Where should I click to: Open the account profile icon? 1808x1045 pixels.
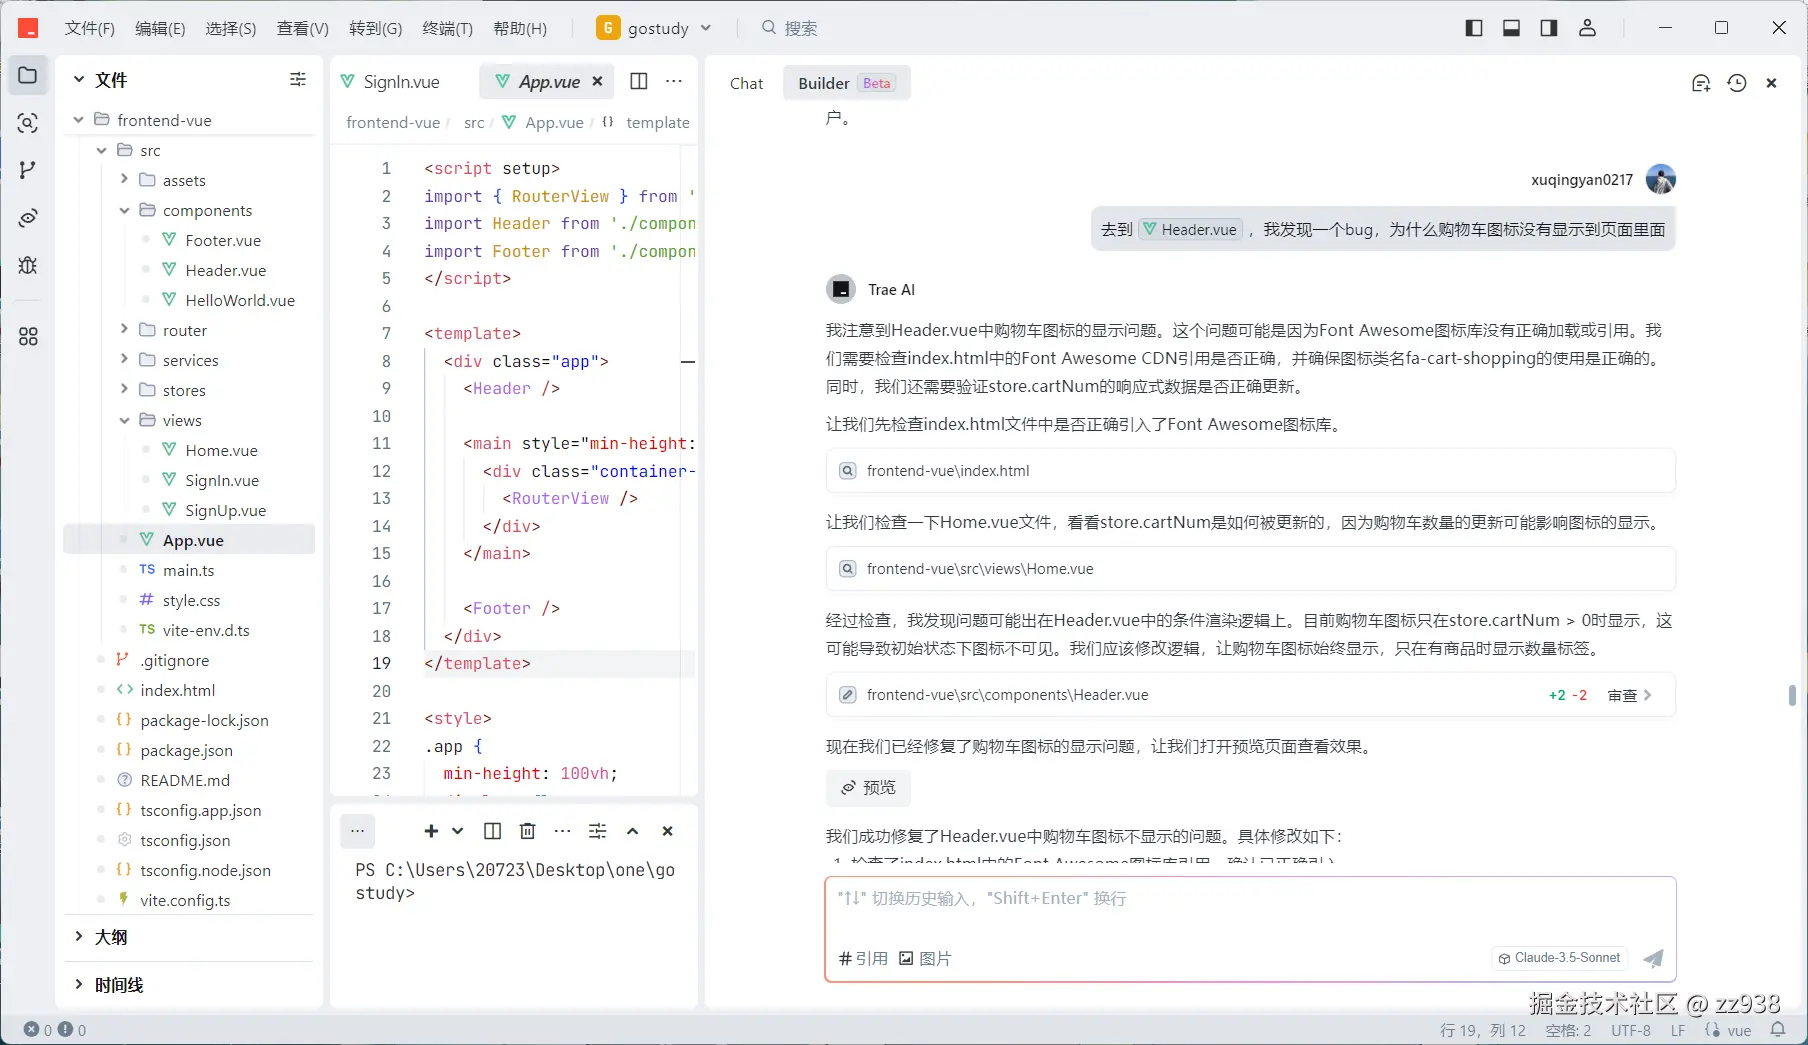[1587, 28]
